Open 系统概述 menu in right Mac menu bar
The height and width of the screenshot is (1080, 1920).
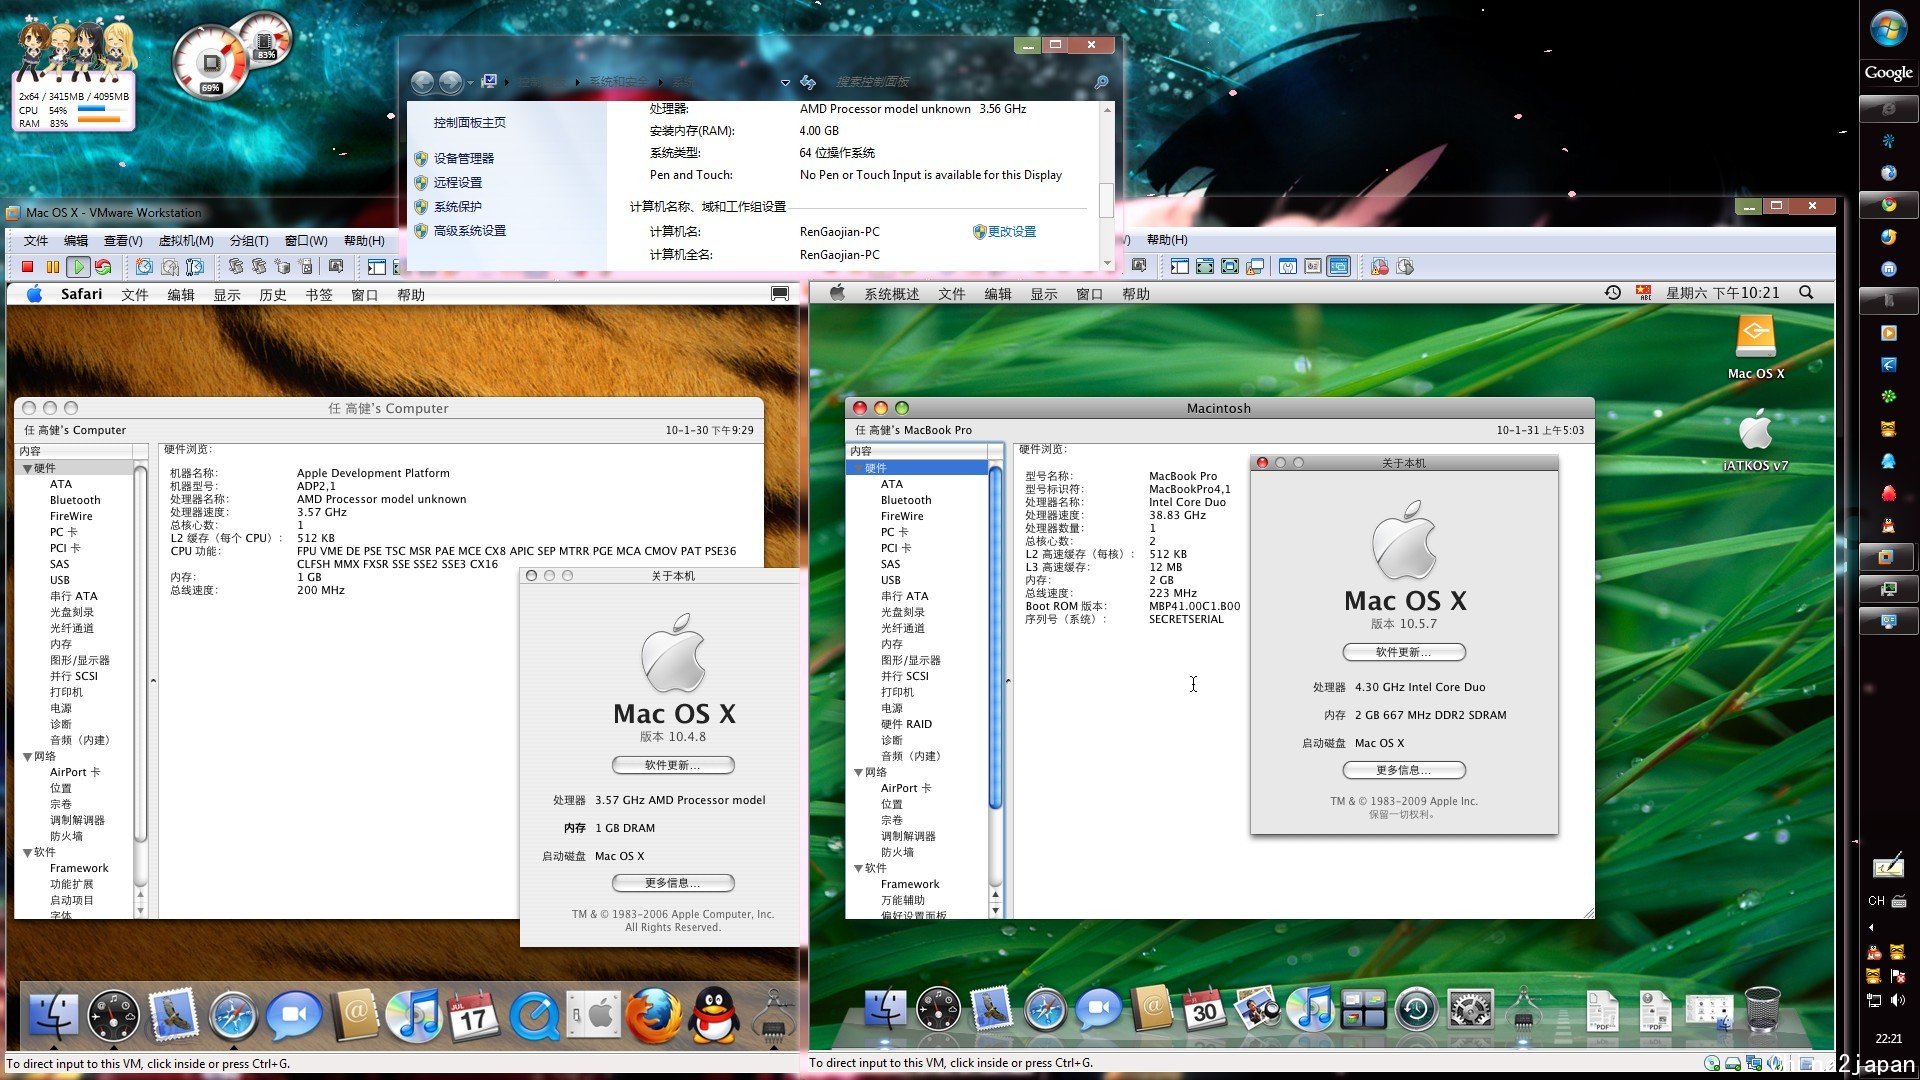[x=892, y=294]
